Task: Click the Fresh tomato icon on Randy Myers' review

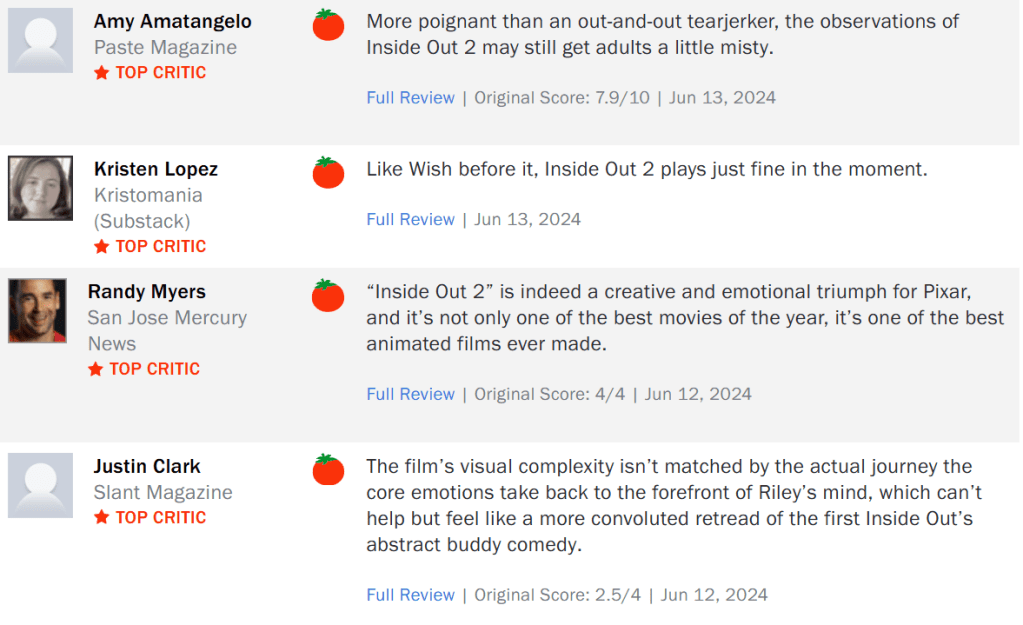Action: click(x=327, y=296)
